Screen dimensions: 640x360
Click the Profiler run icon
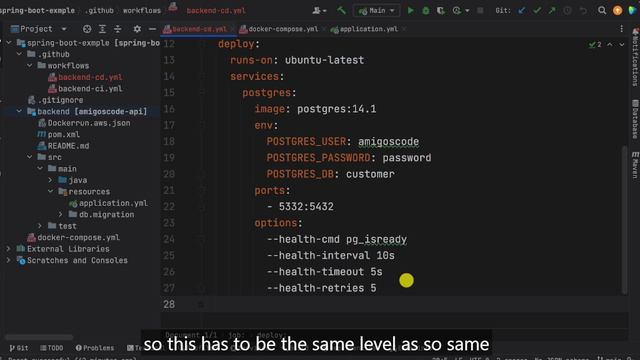coord(457,11)
